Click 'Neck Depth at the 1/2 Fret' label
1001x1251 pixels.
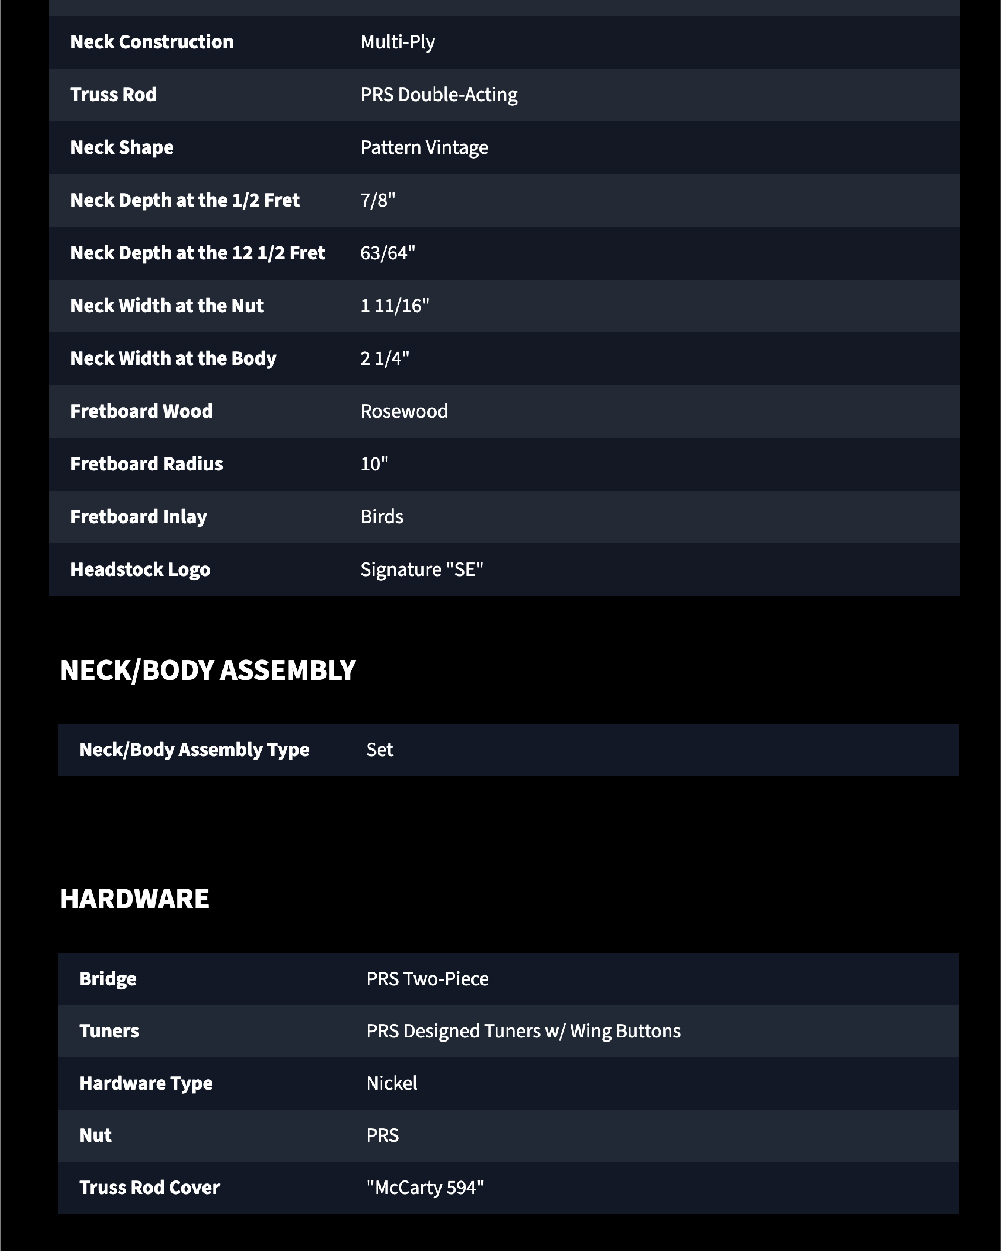tap(184, 200)
